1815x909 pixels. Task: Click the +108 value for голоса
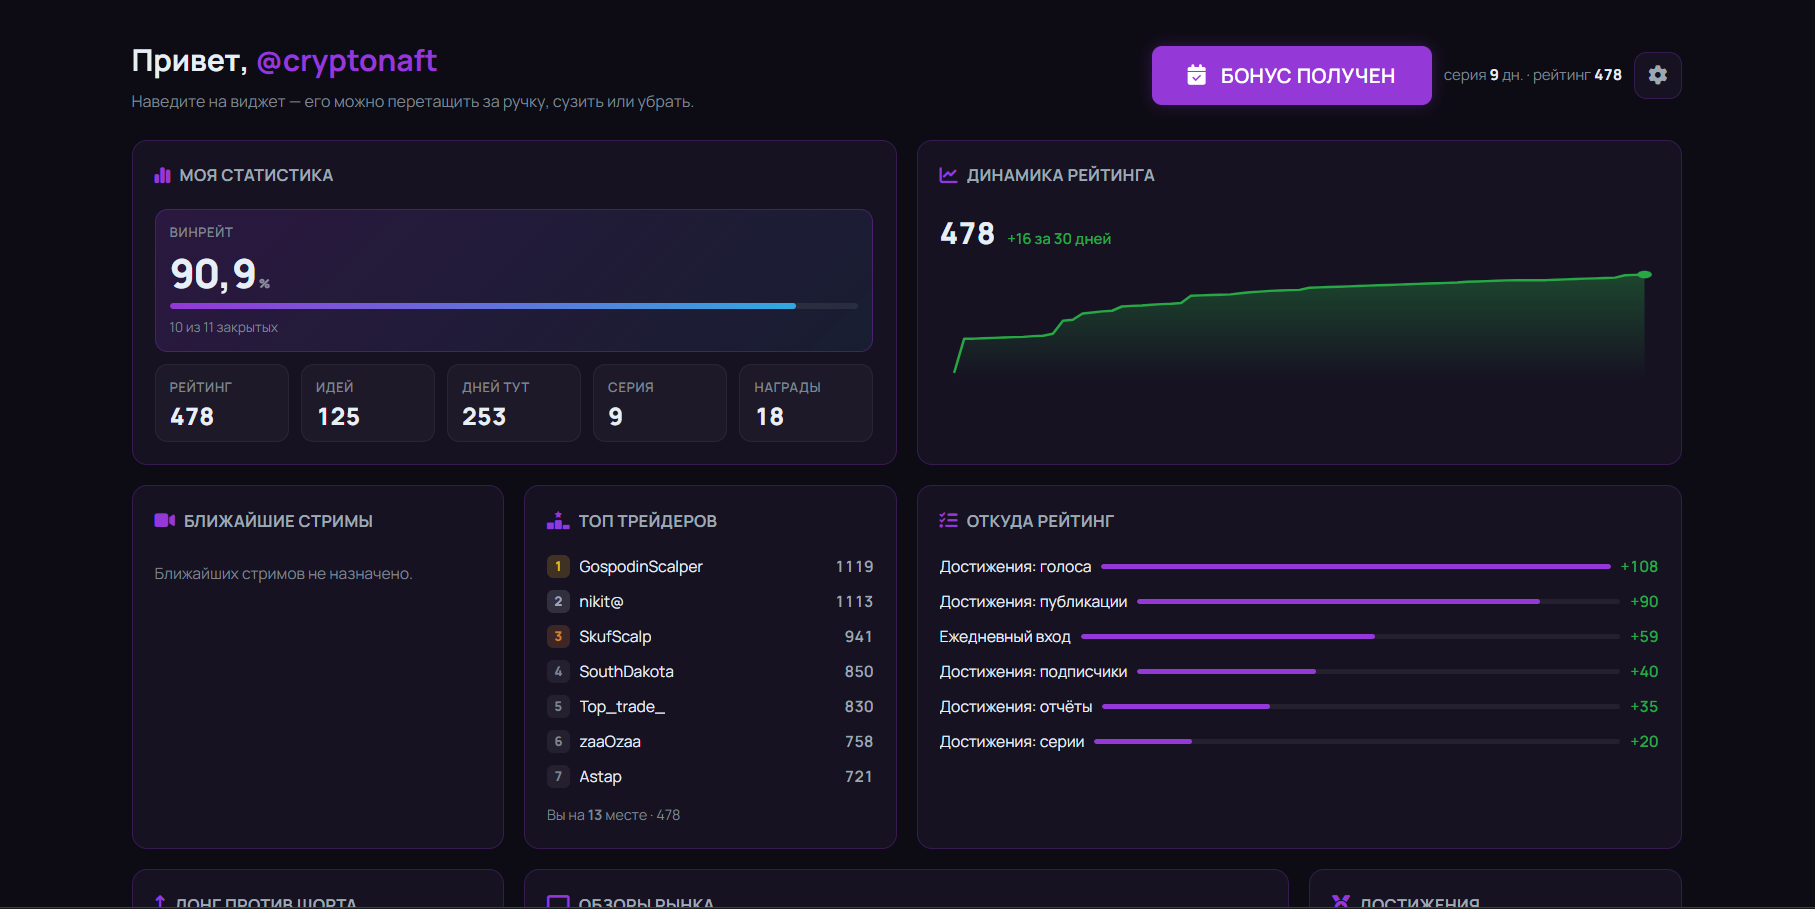1639,567
